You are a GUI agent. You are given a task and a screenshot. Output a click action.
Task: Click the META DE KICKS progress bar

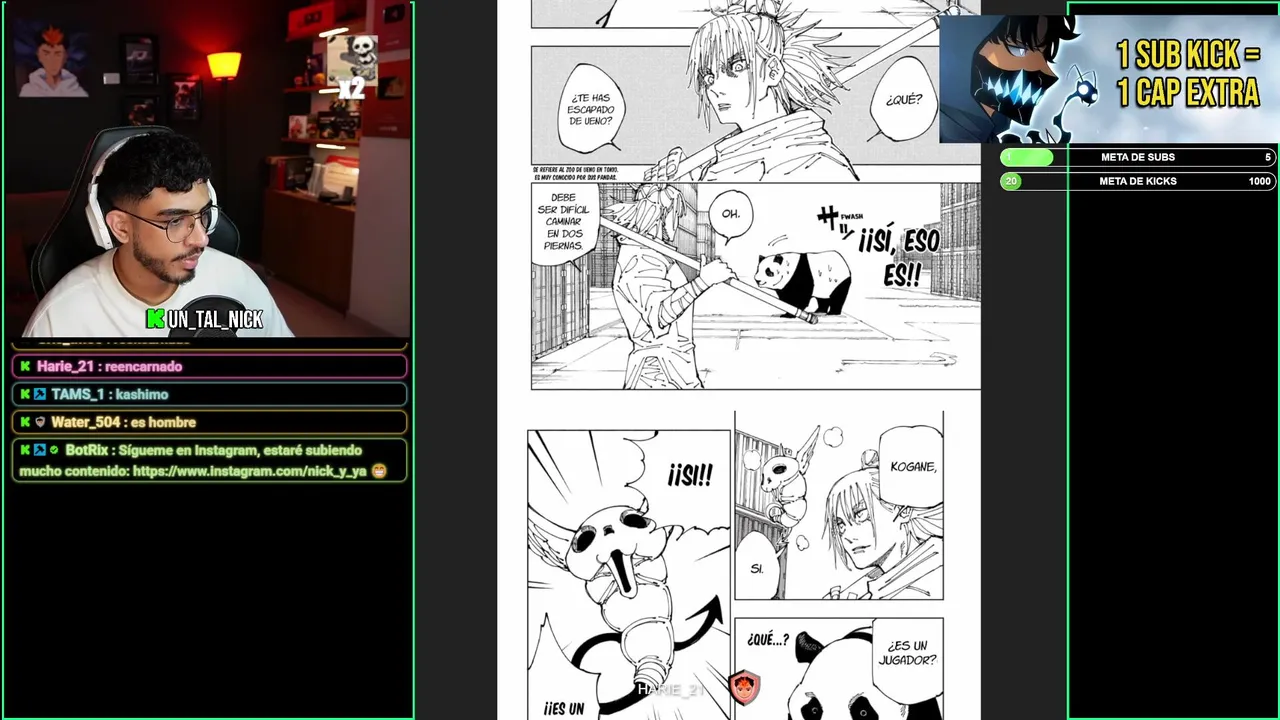point(1137,181)
